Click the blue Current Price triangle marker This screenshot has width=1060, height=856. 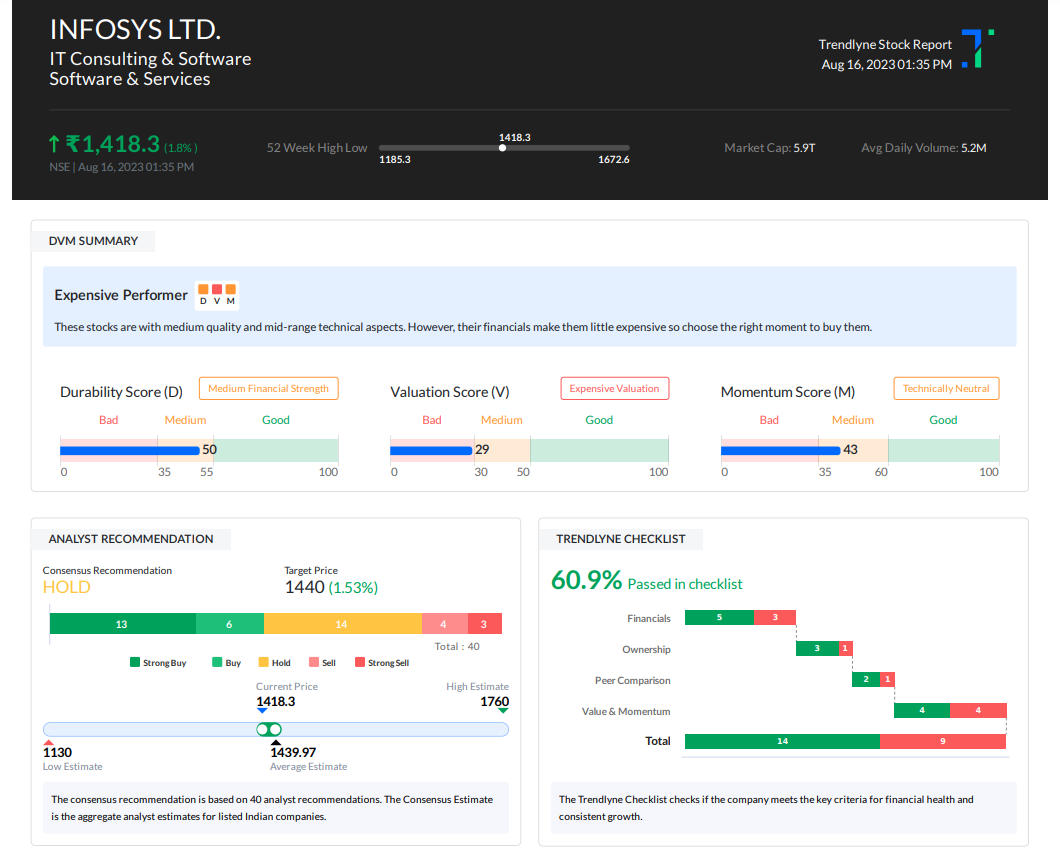coord(262,711)
